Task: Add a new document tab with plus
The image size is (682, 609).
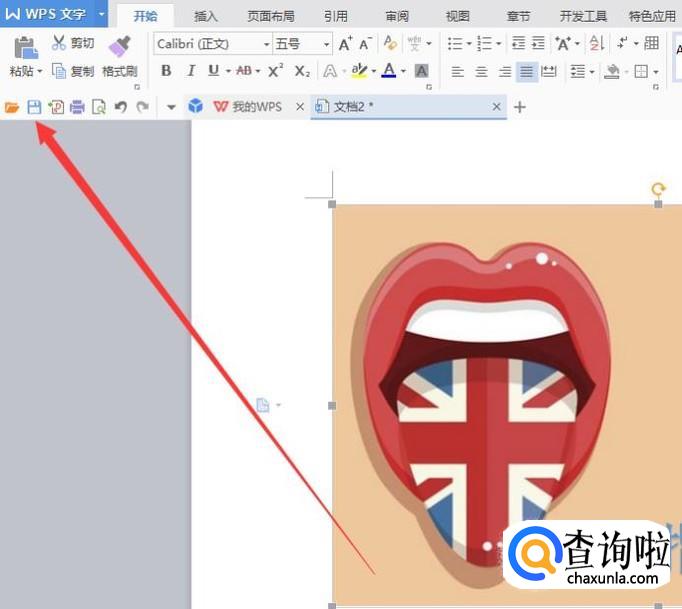Action: [x=519, y=107]
